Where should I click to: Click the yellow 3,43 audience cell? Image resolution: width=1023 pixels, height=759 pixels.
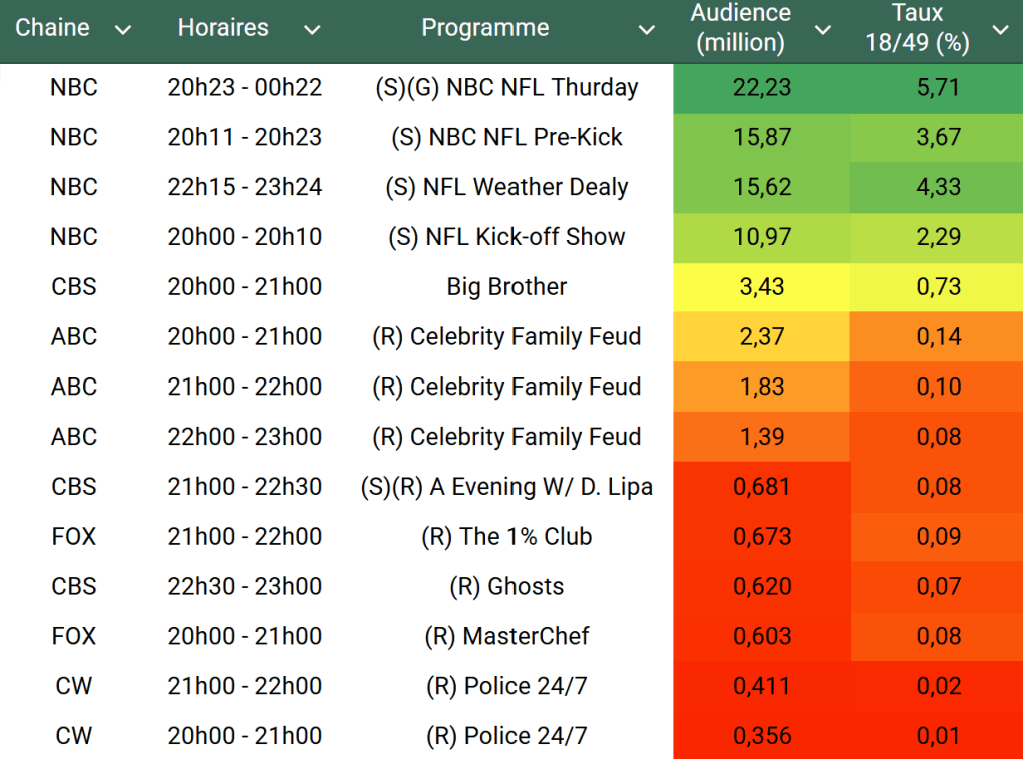pyautogui.click(x=761, y=287)
